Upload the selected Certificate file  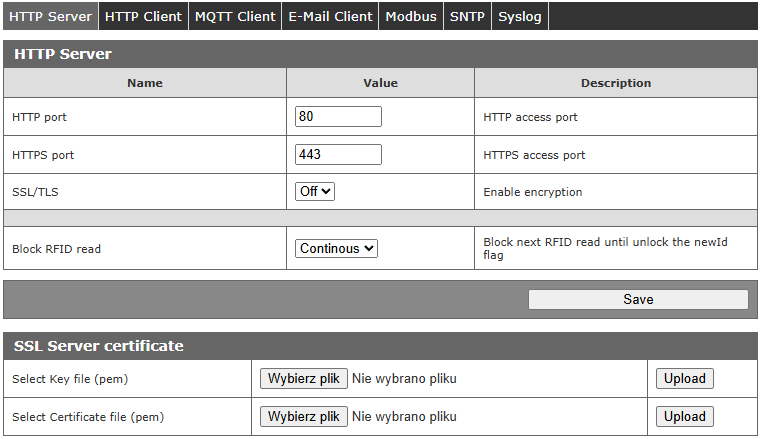(x=685, y=417)
